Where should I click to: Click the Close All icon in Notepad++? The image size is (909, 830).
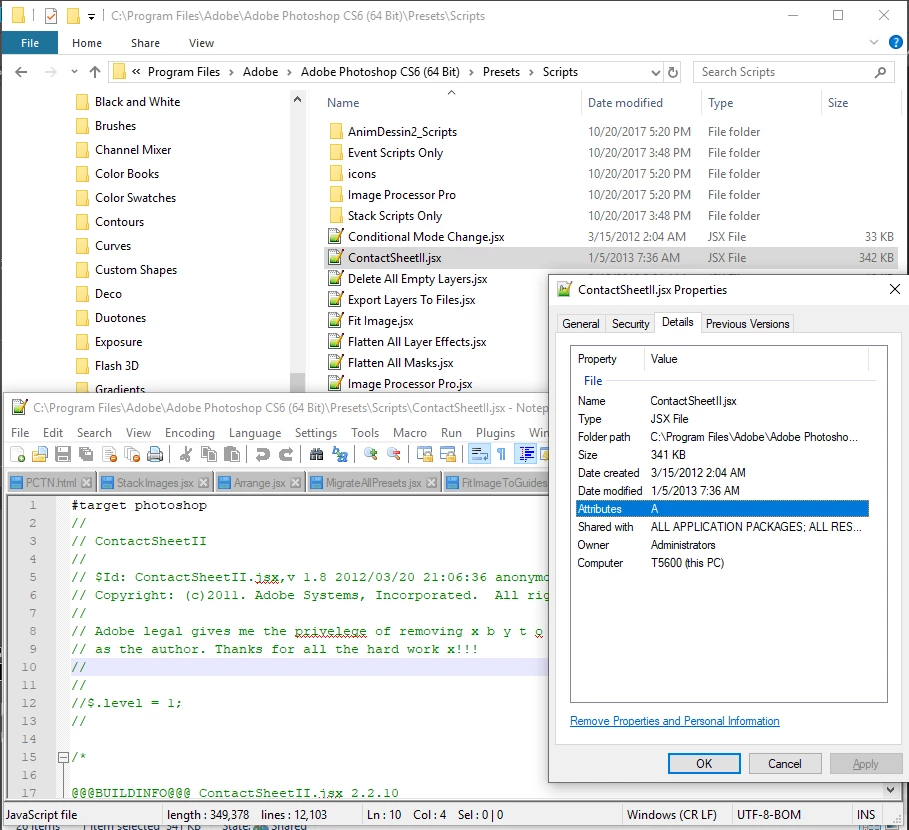coord(132,454)
